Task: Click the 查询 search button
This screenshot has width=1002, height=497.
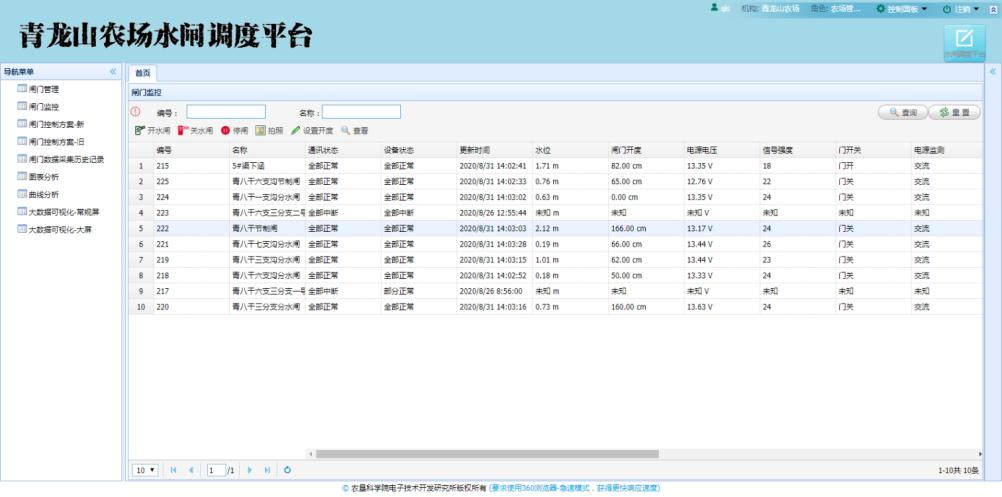Action: [x=902, y=112]
